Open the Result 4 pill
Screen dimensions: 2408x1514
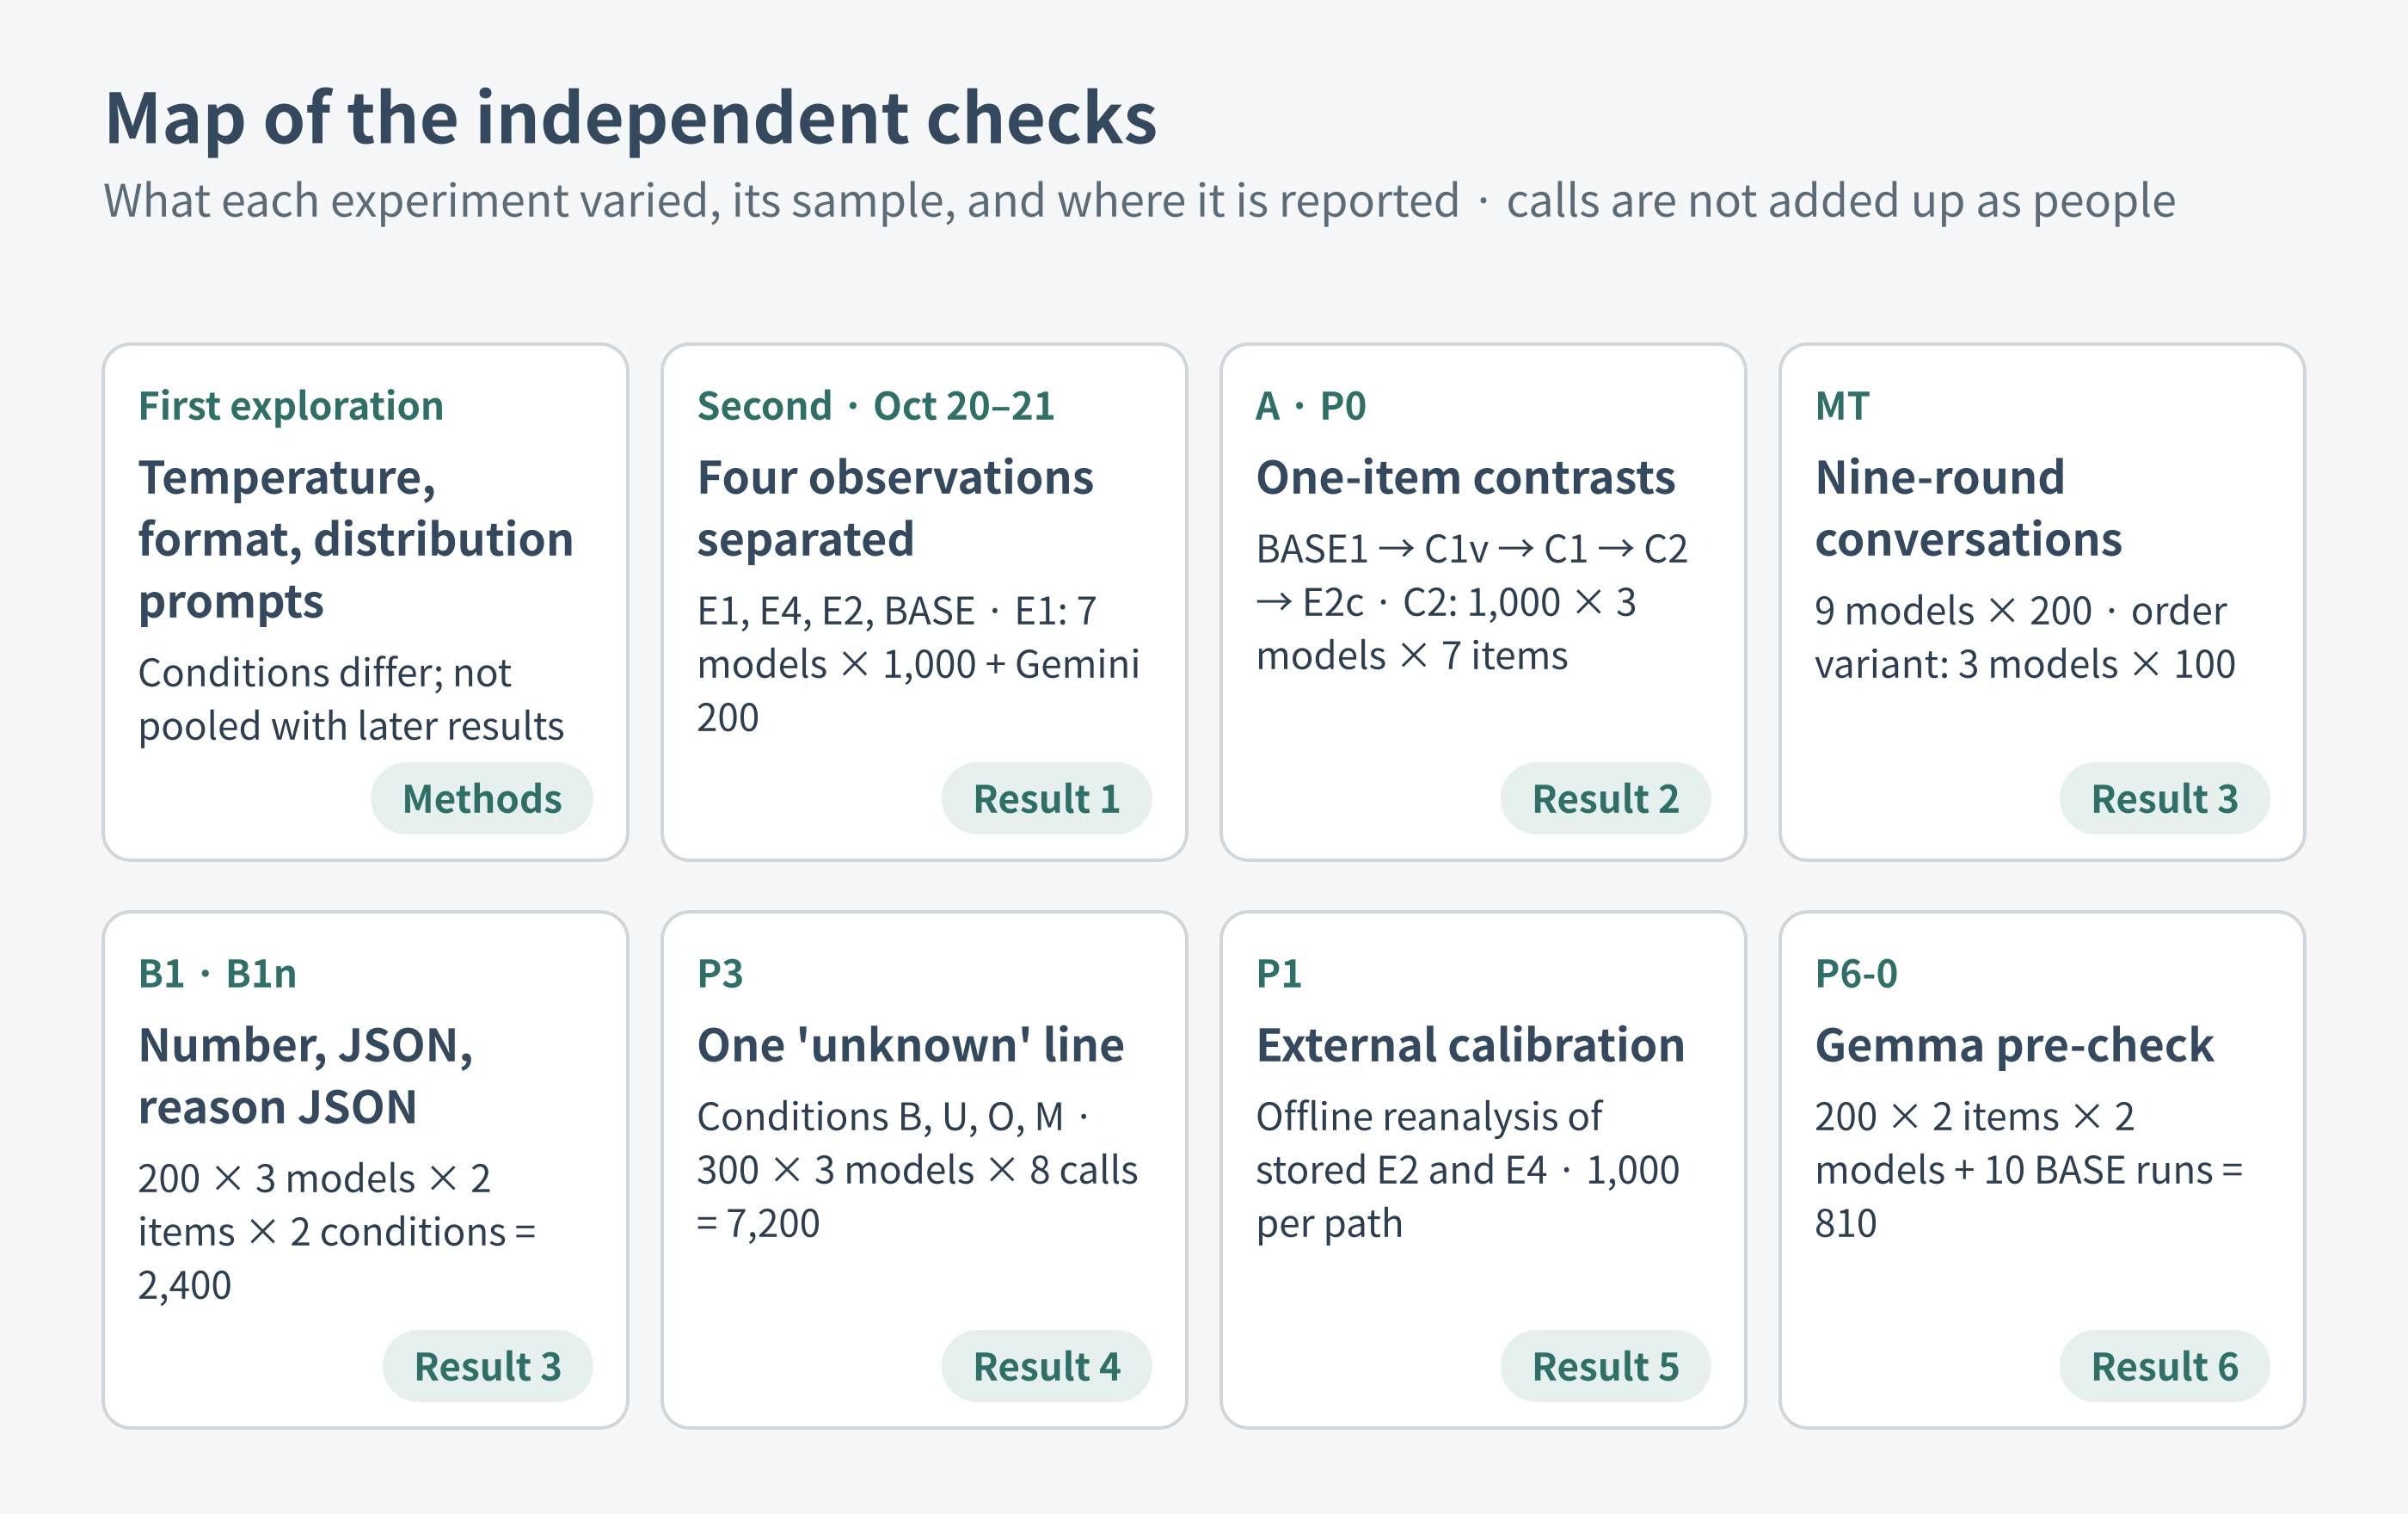(1046, 1366)
